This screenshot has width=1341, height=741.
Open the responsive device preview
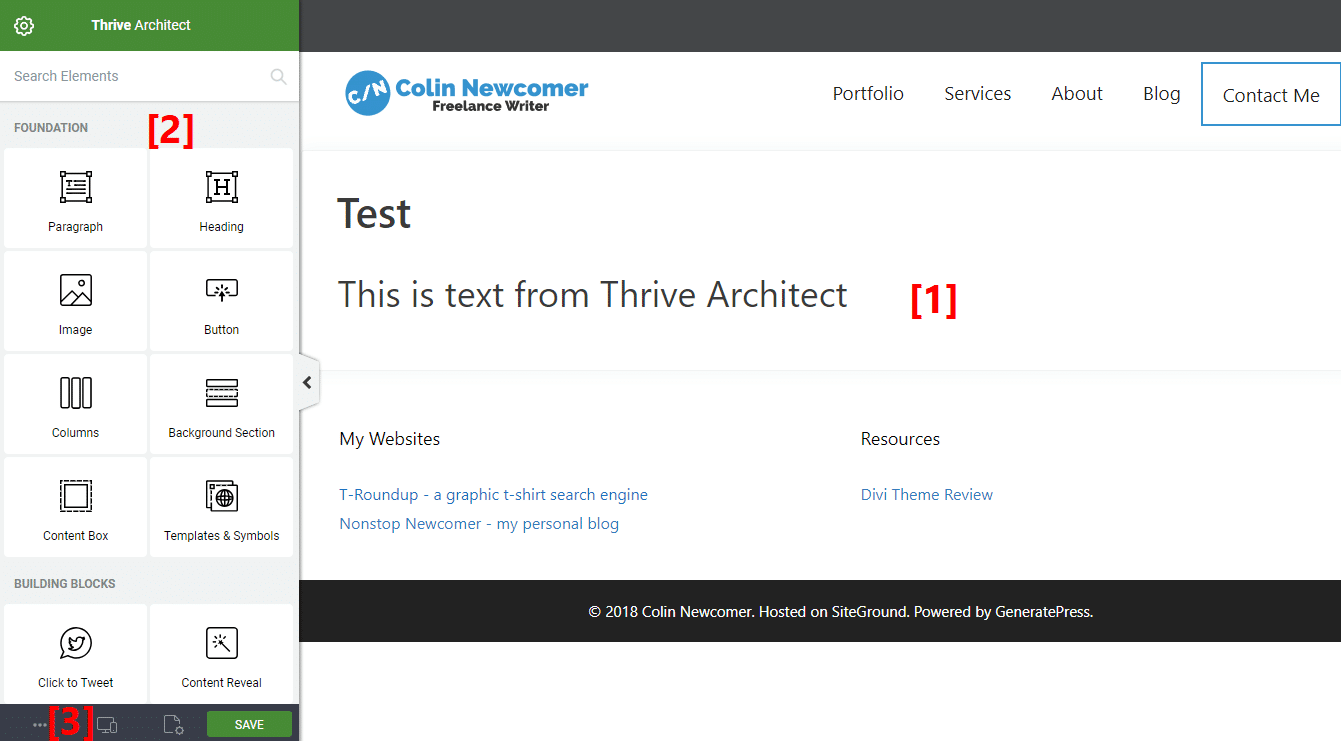coord(107,723)
